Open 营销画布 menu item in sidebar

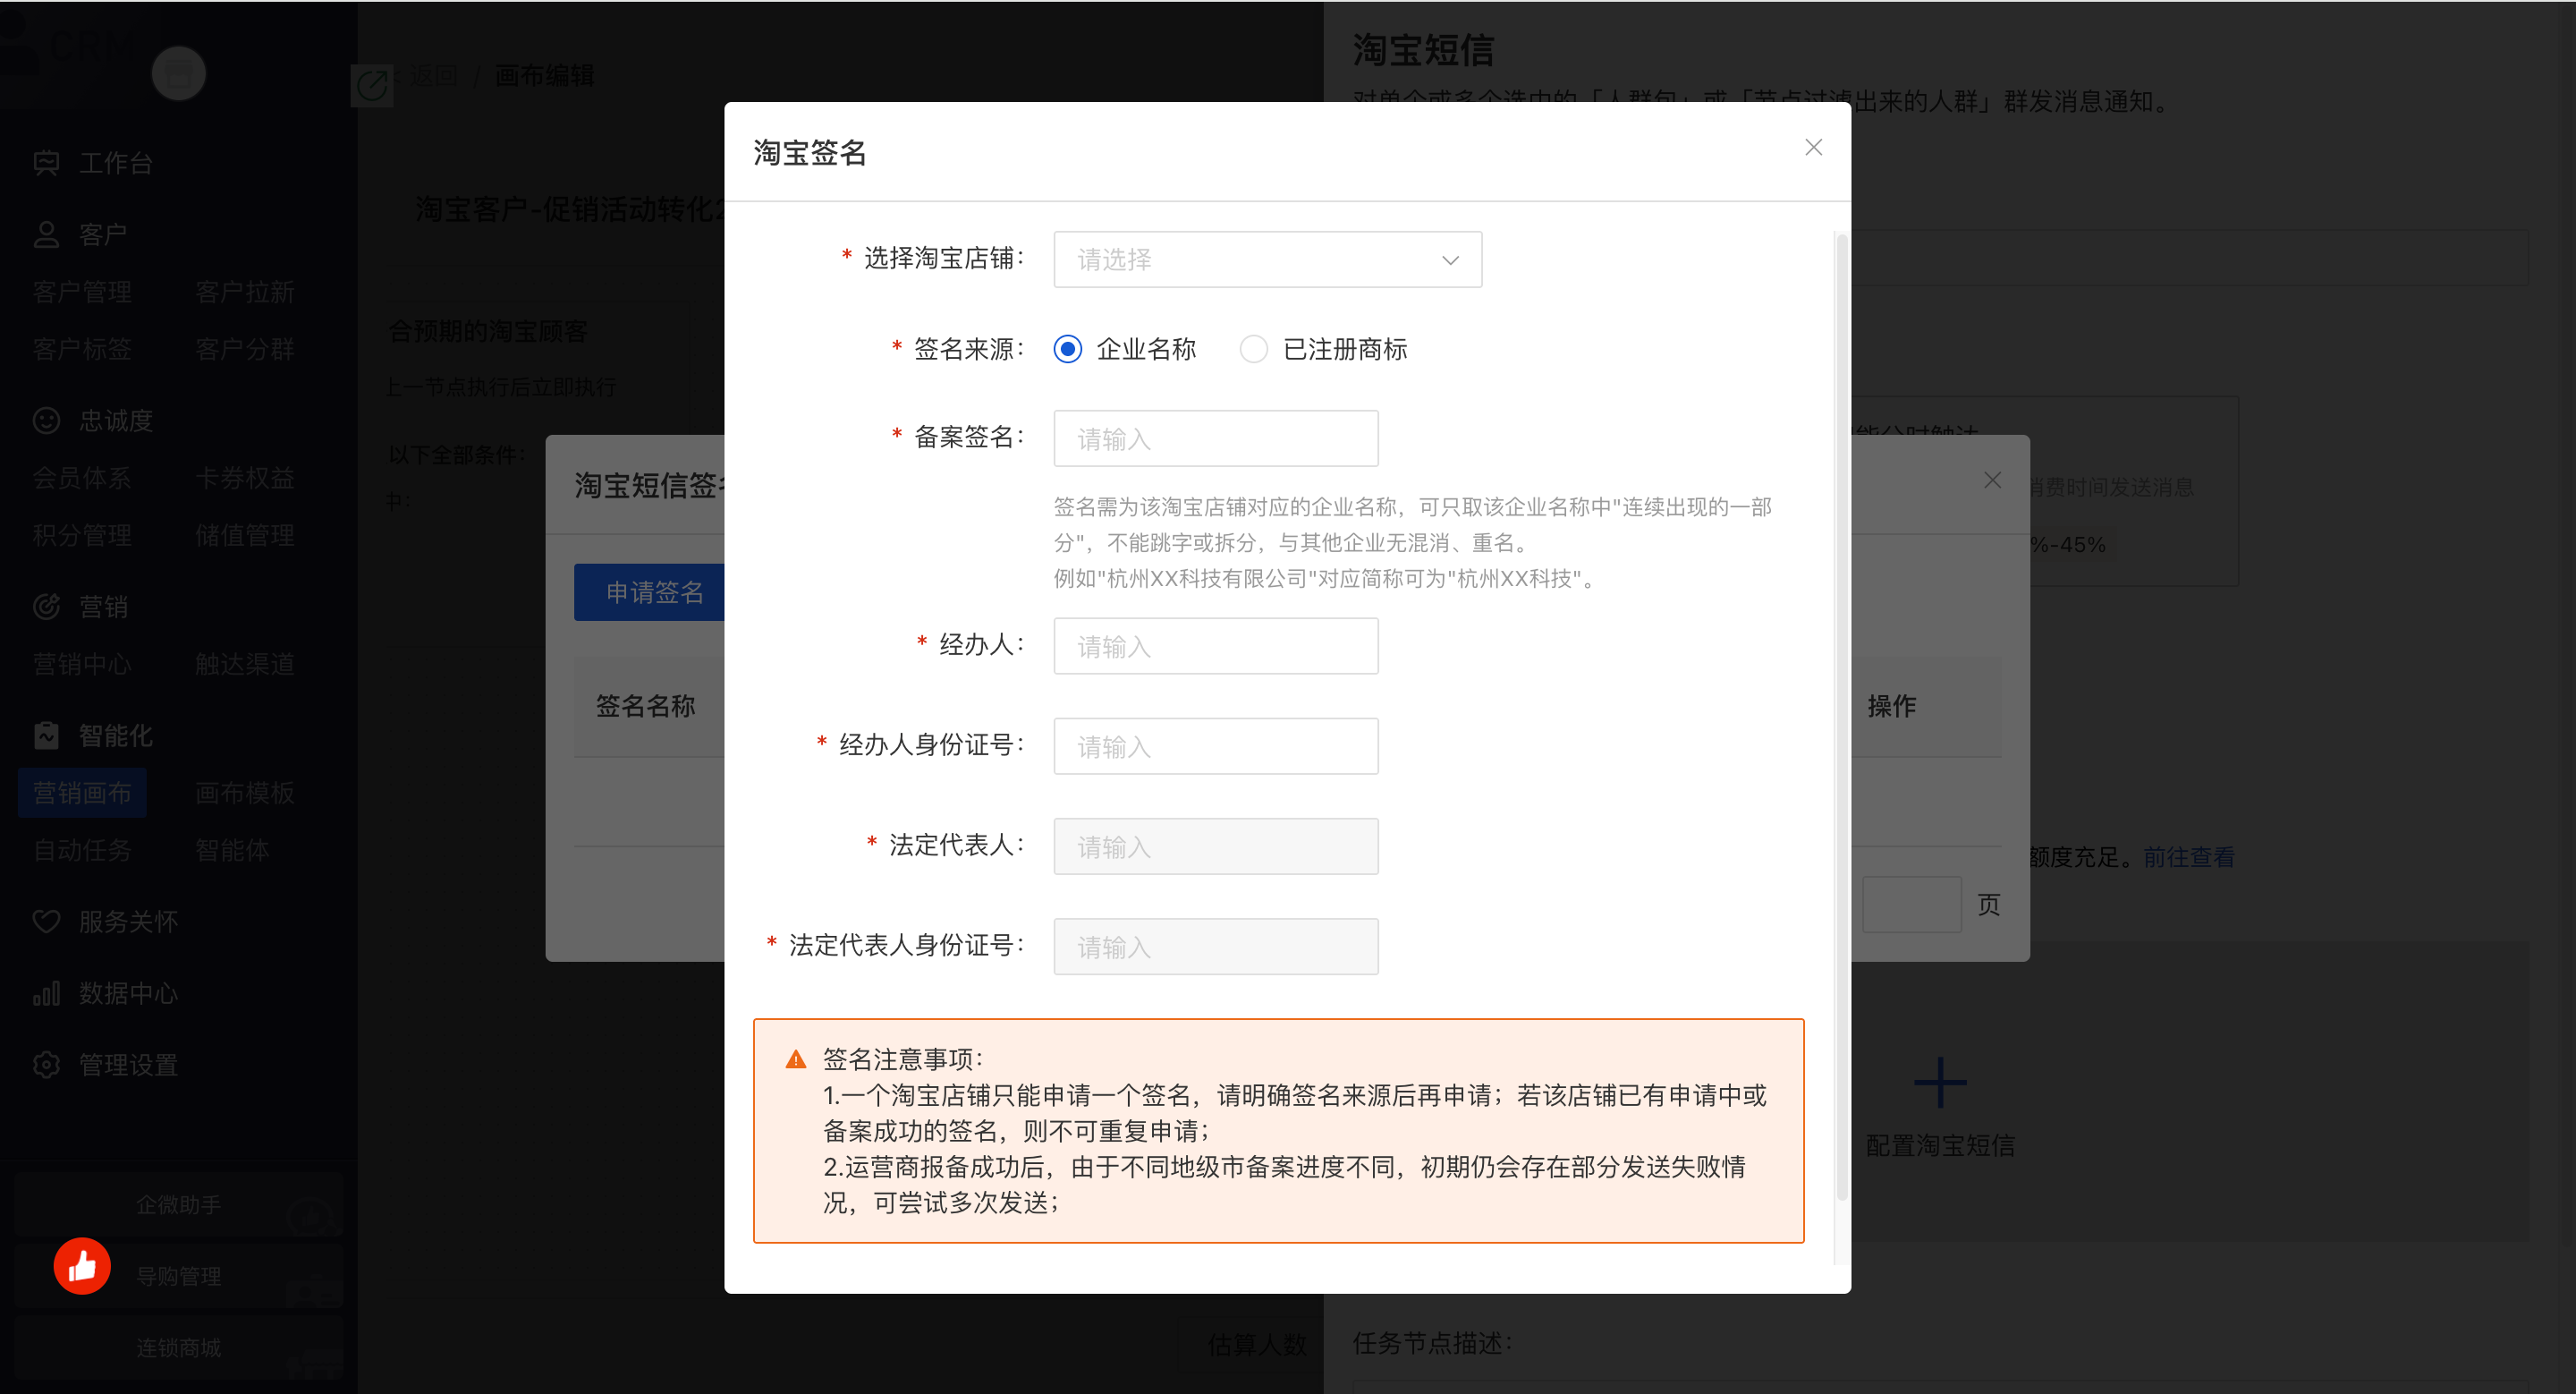[82, 793]
